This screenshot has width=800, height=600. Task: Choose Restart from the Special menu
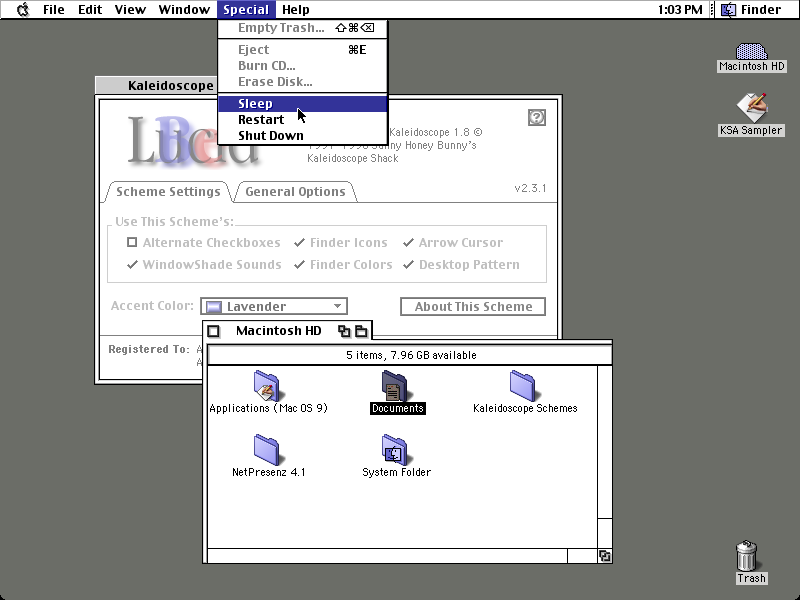tap(303, 119)
